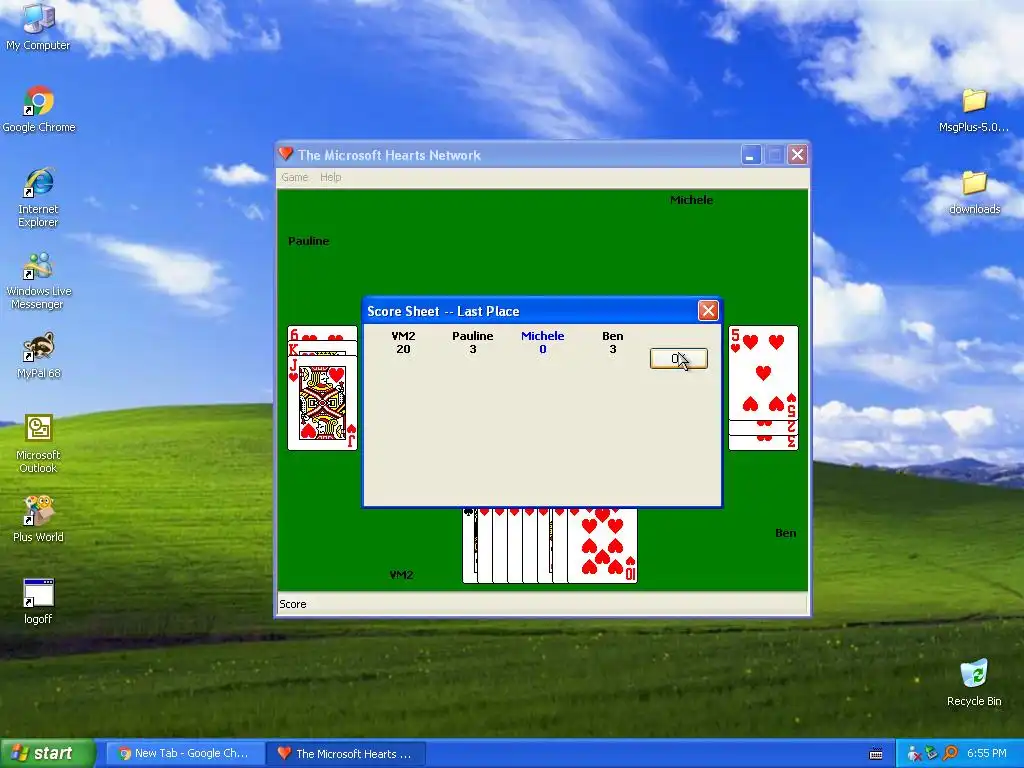
Task: Open Plus World desktop shortcut
Action: pyautogui.click(x=38, y=519)
